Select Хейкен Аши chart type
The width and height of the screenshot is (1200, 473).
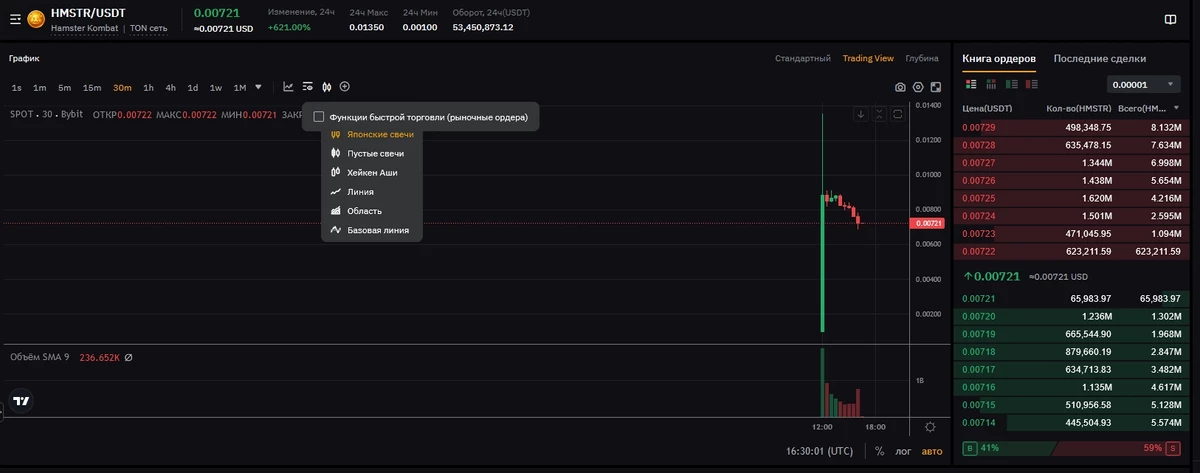pyautogui.click(x=372, y=172)
